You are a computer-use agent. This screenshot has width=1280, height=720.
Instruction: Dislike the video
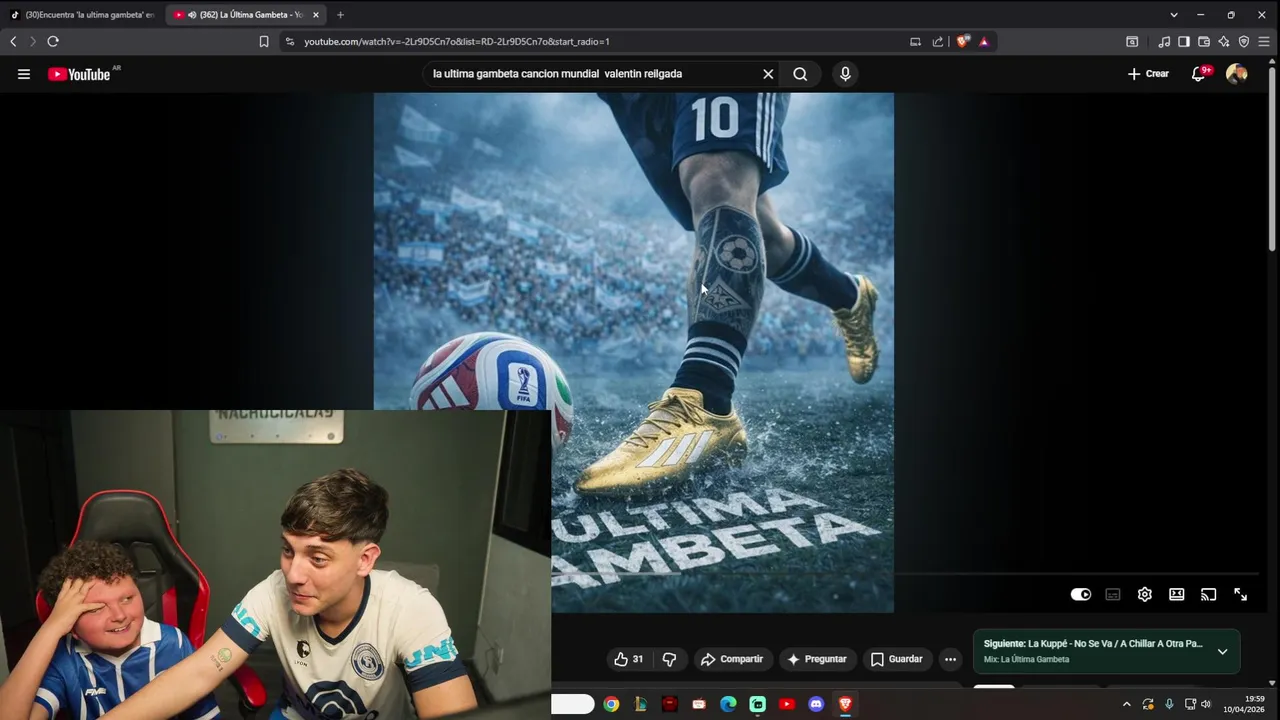[670, 659]
